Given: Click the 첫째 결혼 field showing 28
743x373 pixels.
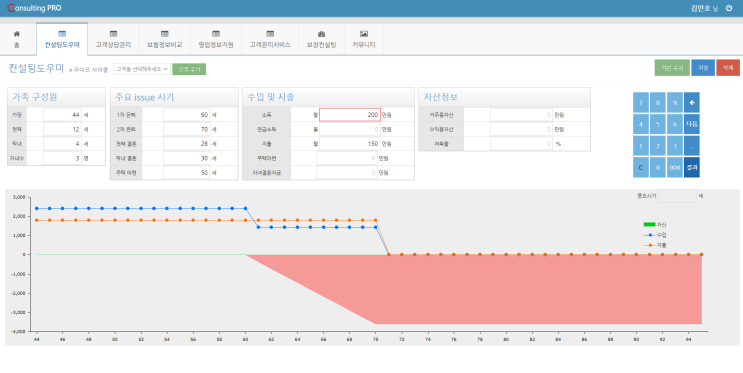Looking at the screenshot, I should (x=187, y=144).
